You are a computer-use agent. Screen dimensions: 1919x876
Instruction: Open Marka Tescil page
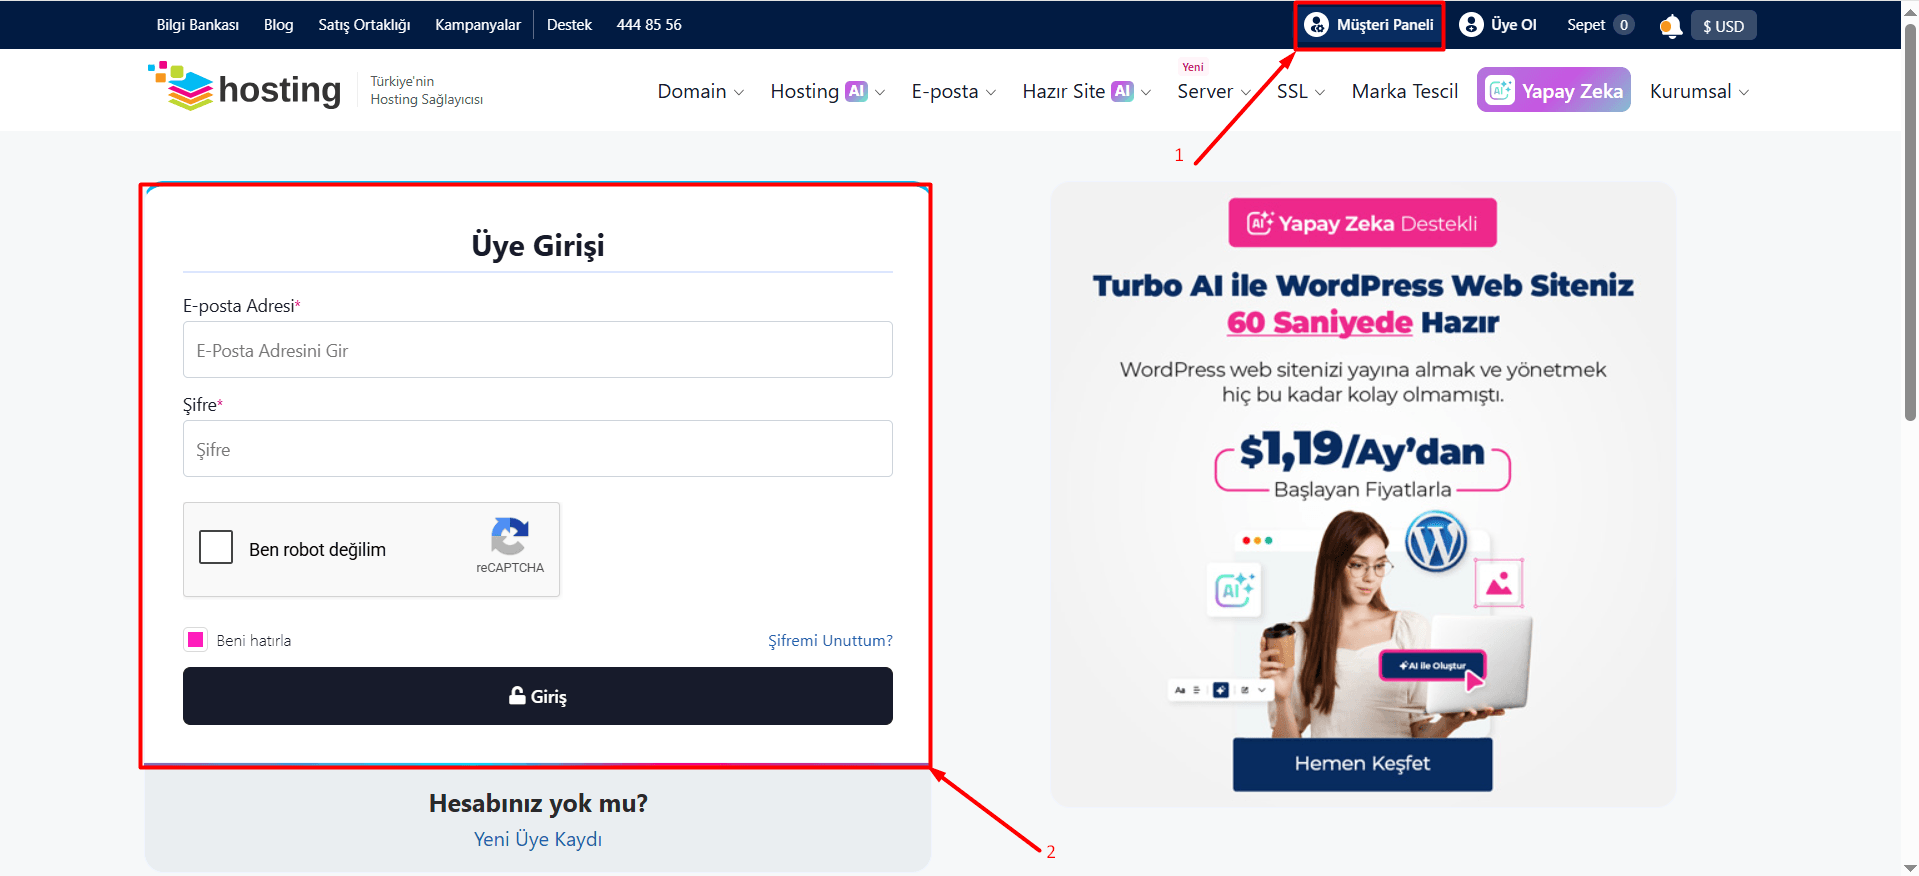click(x=1405, y=91)
